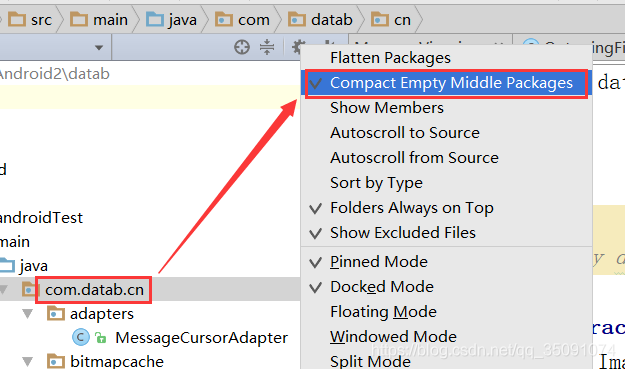
Task: Enable Autoscroll to Source
Action: point(446,133)
